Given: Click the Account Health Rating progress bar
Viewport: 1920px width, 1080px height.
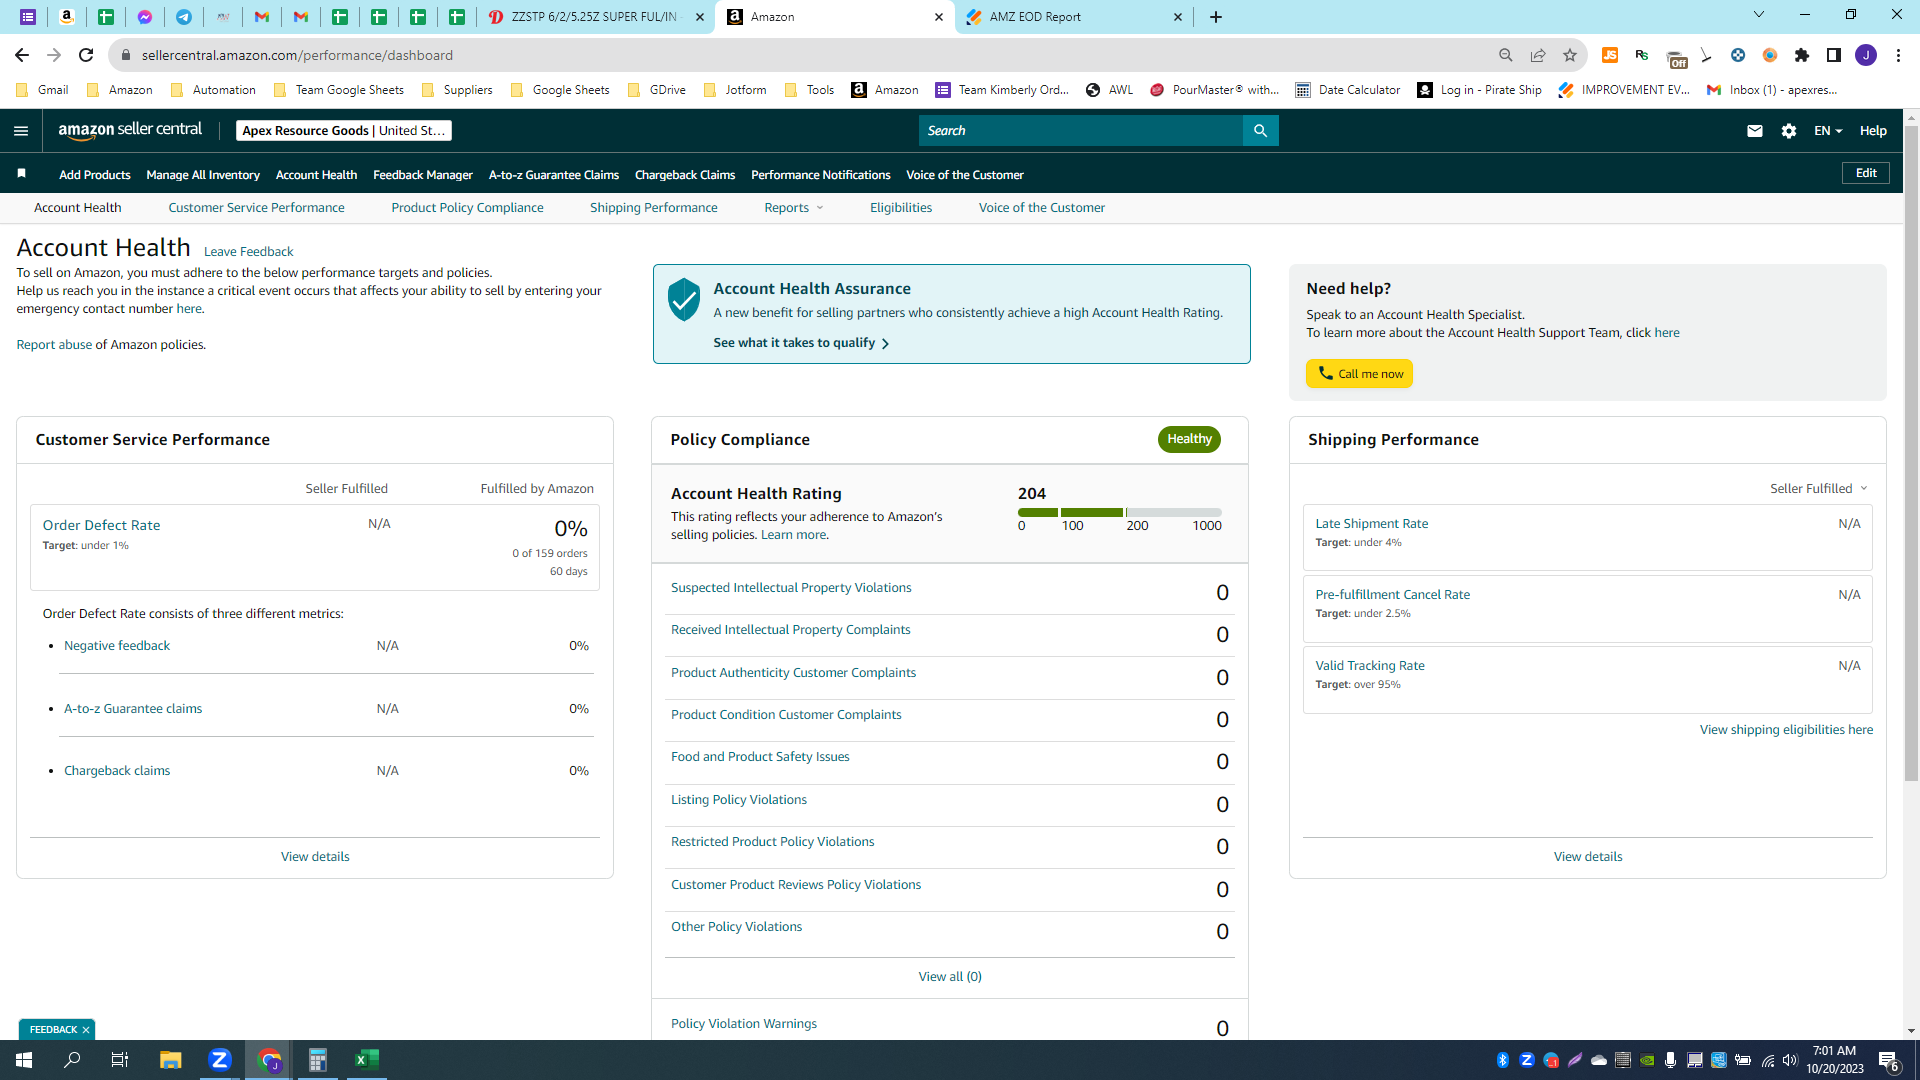Looking at the screenshot, I should 1120,512.
